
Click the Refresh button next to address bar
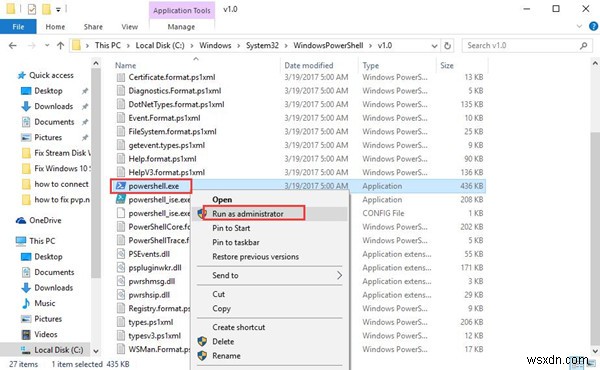pos(447,46)
